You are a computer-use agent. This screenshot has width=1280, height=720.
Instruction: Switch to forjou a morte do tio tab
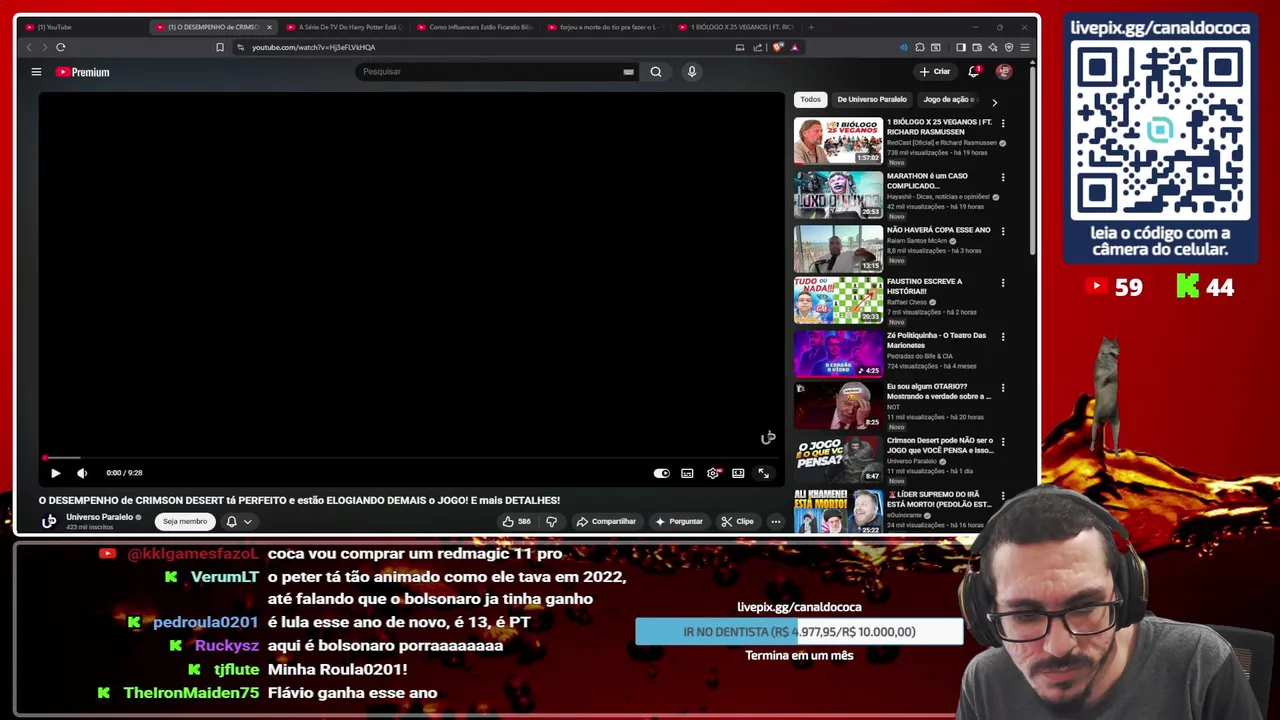click(605, 27)
